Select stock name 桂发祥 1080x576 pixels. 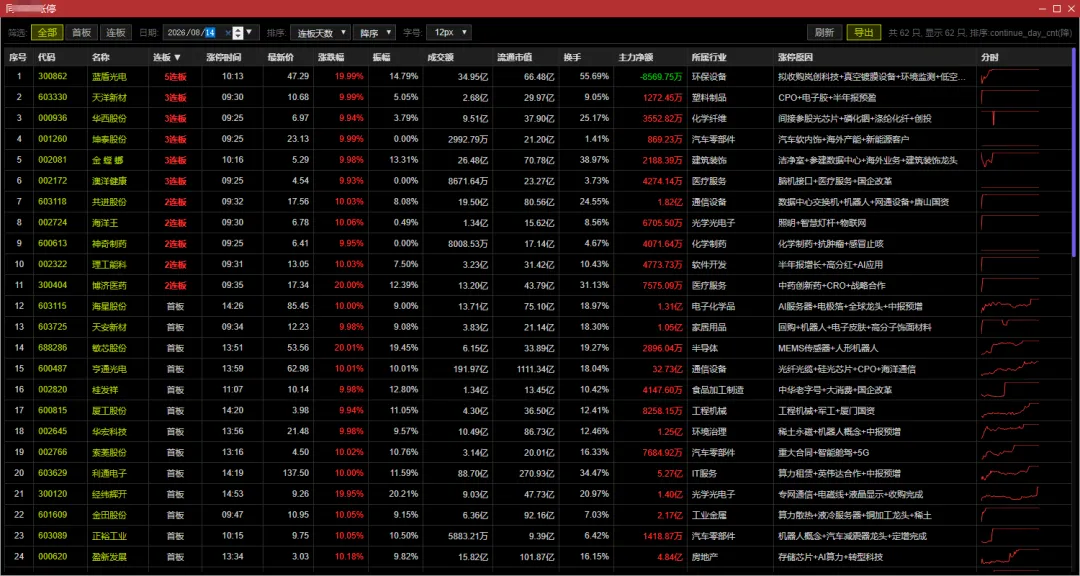105,390
